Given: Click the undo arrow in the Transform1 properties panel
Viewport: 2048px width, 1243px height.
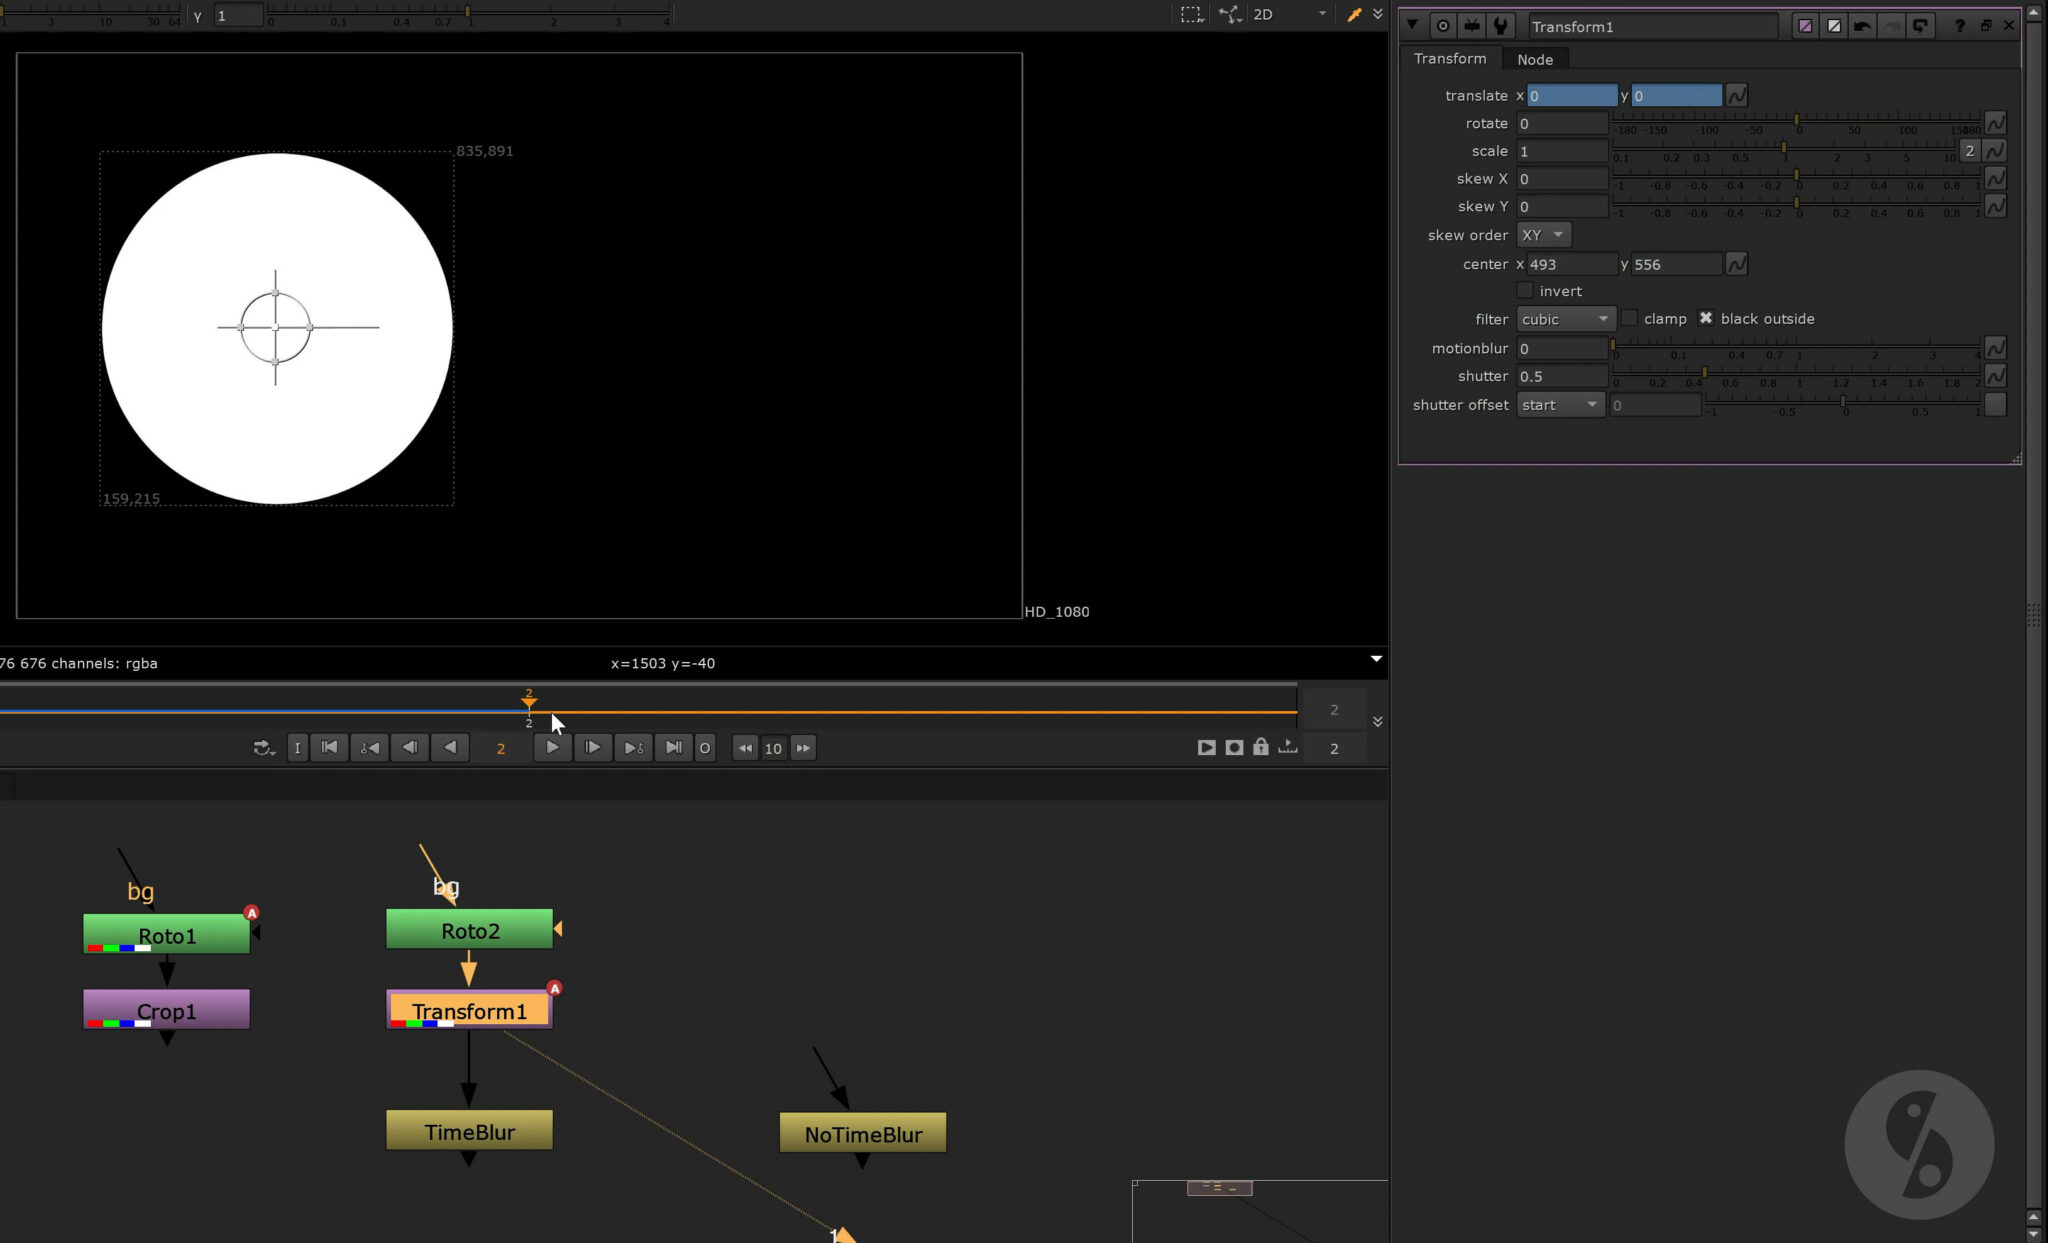Looking at the screenshot, I should click(1862, 27).
